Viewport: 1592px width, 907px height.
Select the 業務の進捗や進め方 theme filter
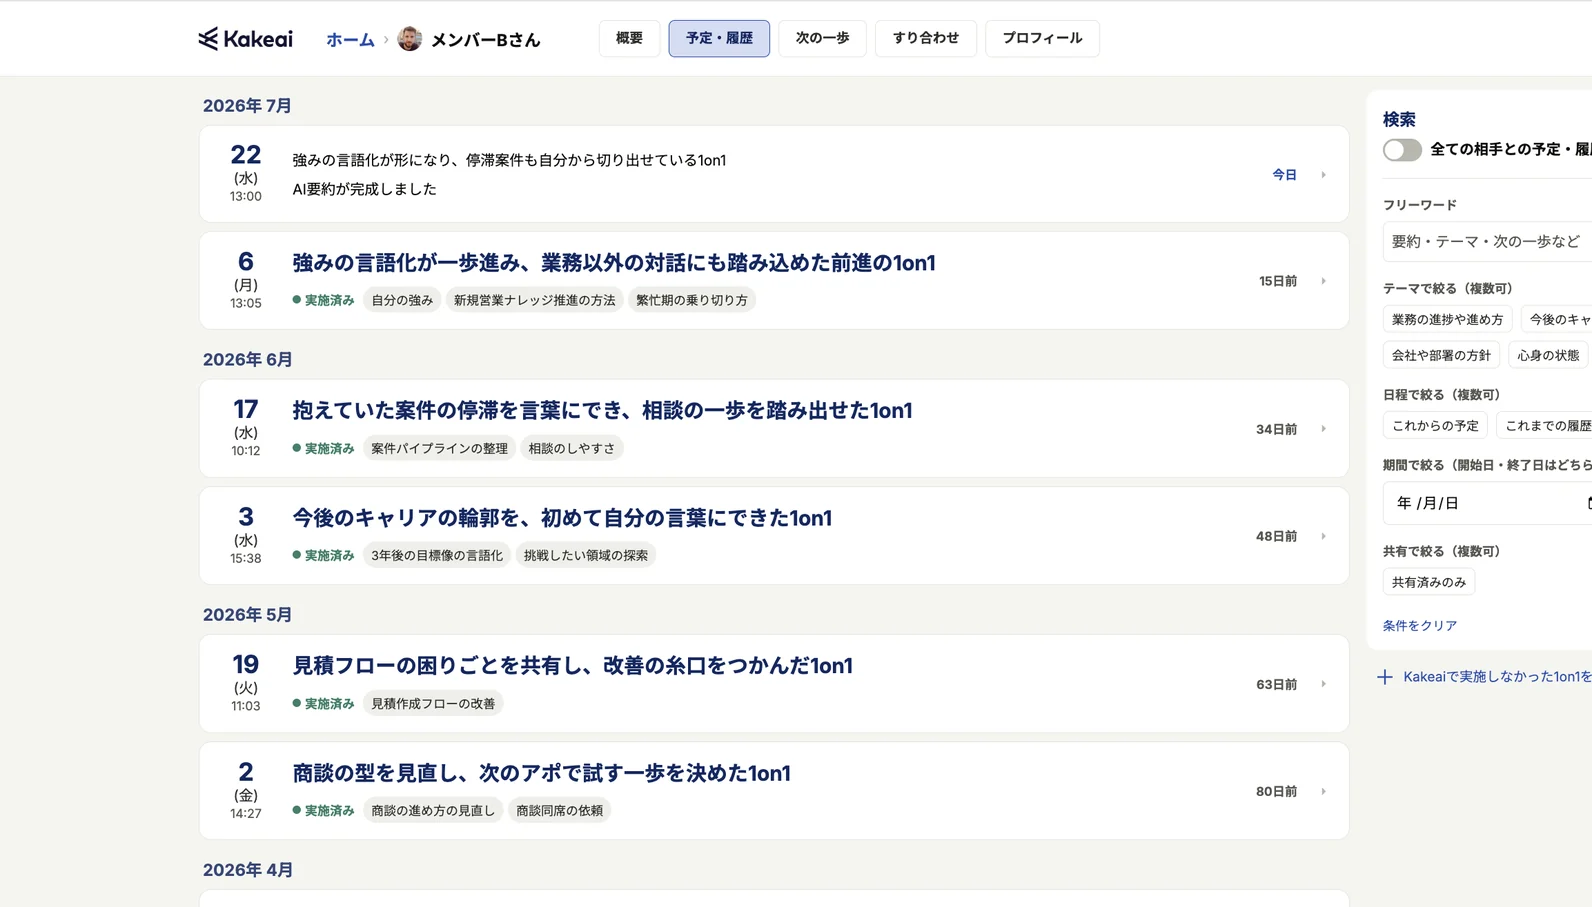click(1447, 320)
